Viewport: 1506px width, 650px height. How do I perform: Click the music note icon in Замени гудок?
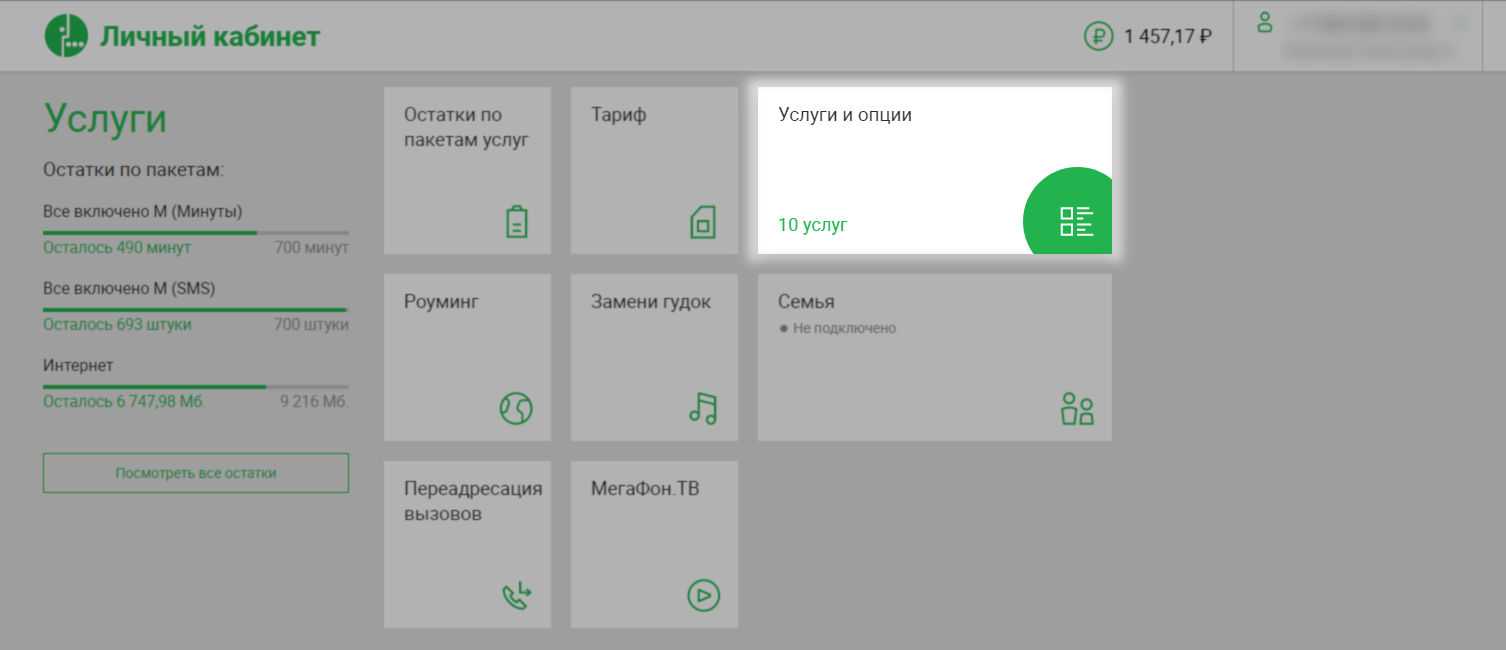(x=703, y=407)
